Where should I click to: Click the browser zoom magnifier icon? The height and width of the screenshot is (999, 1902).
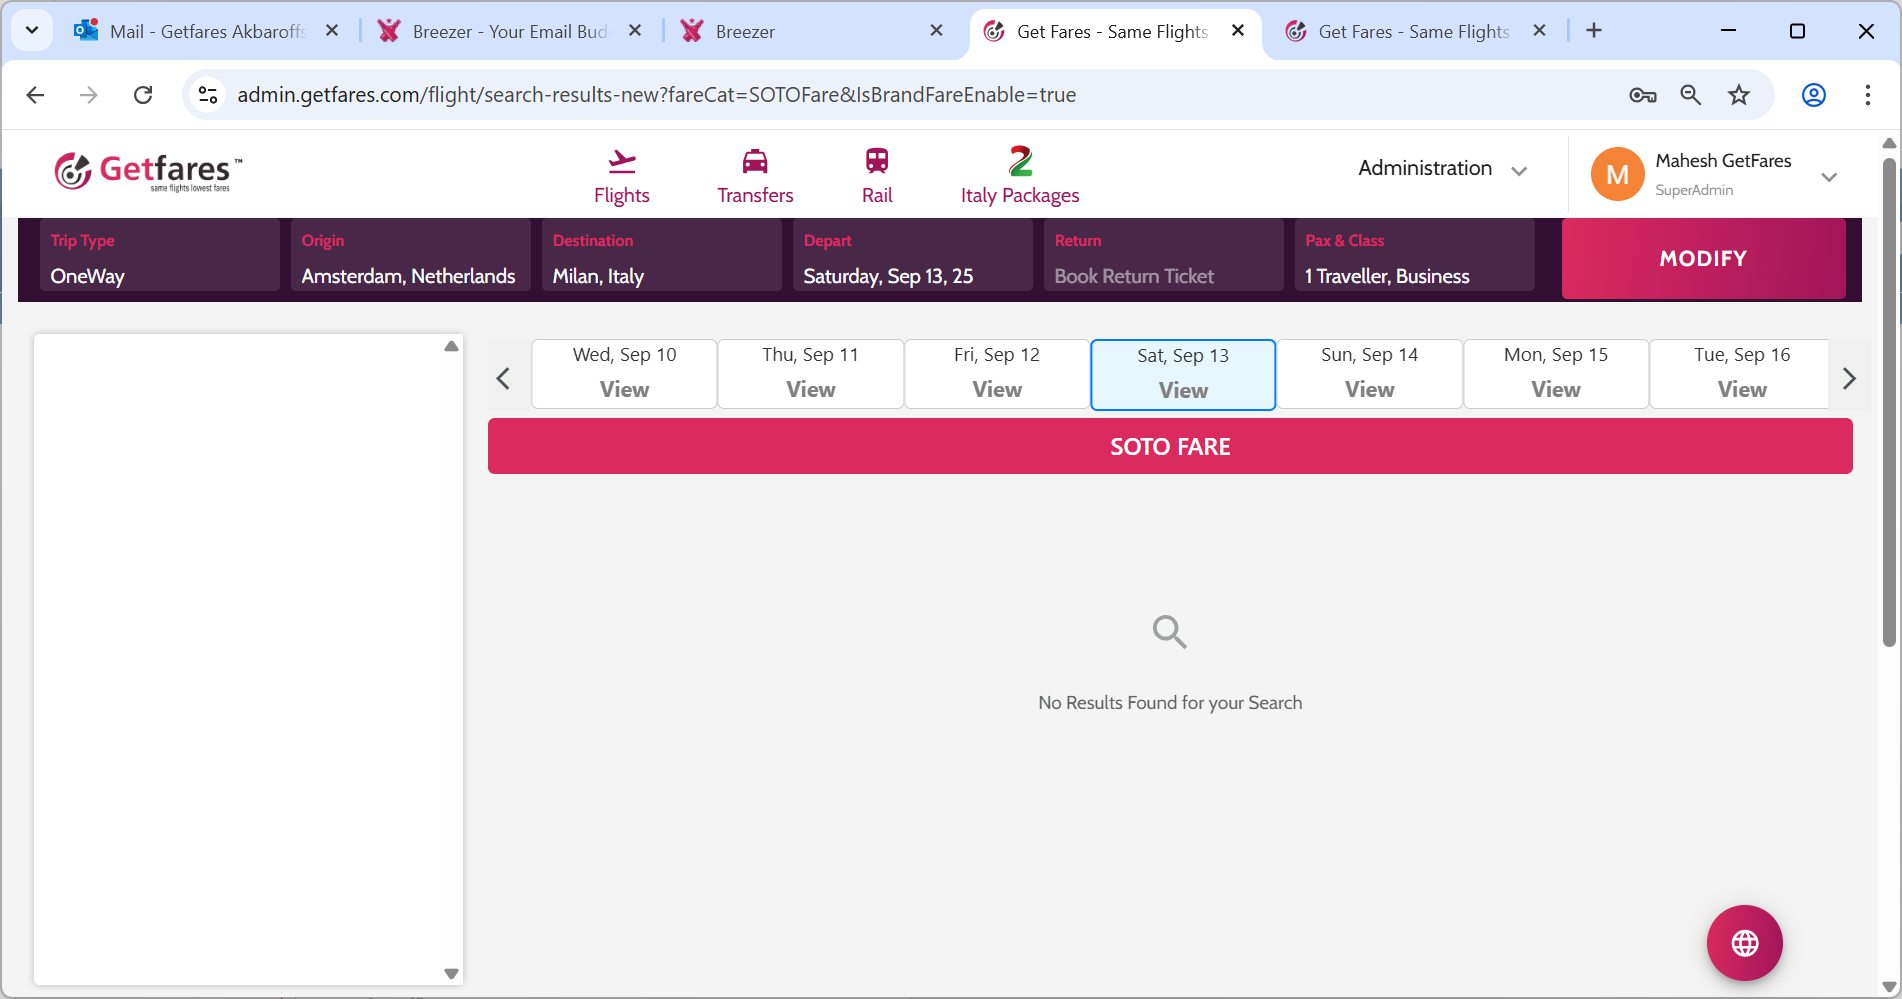pyautogui.click(x=1690, y=95)
